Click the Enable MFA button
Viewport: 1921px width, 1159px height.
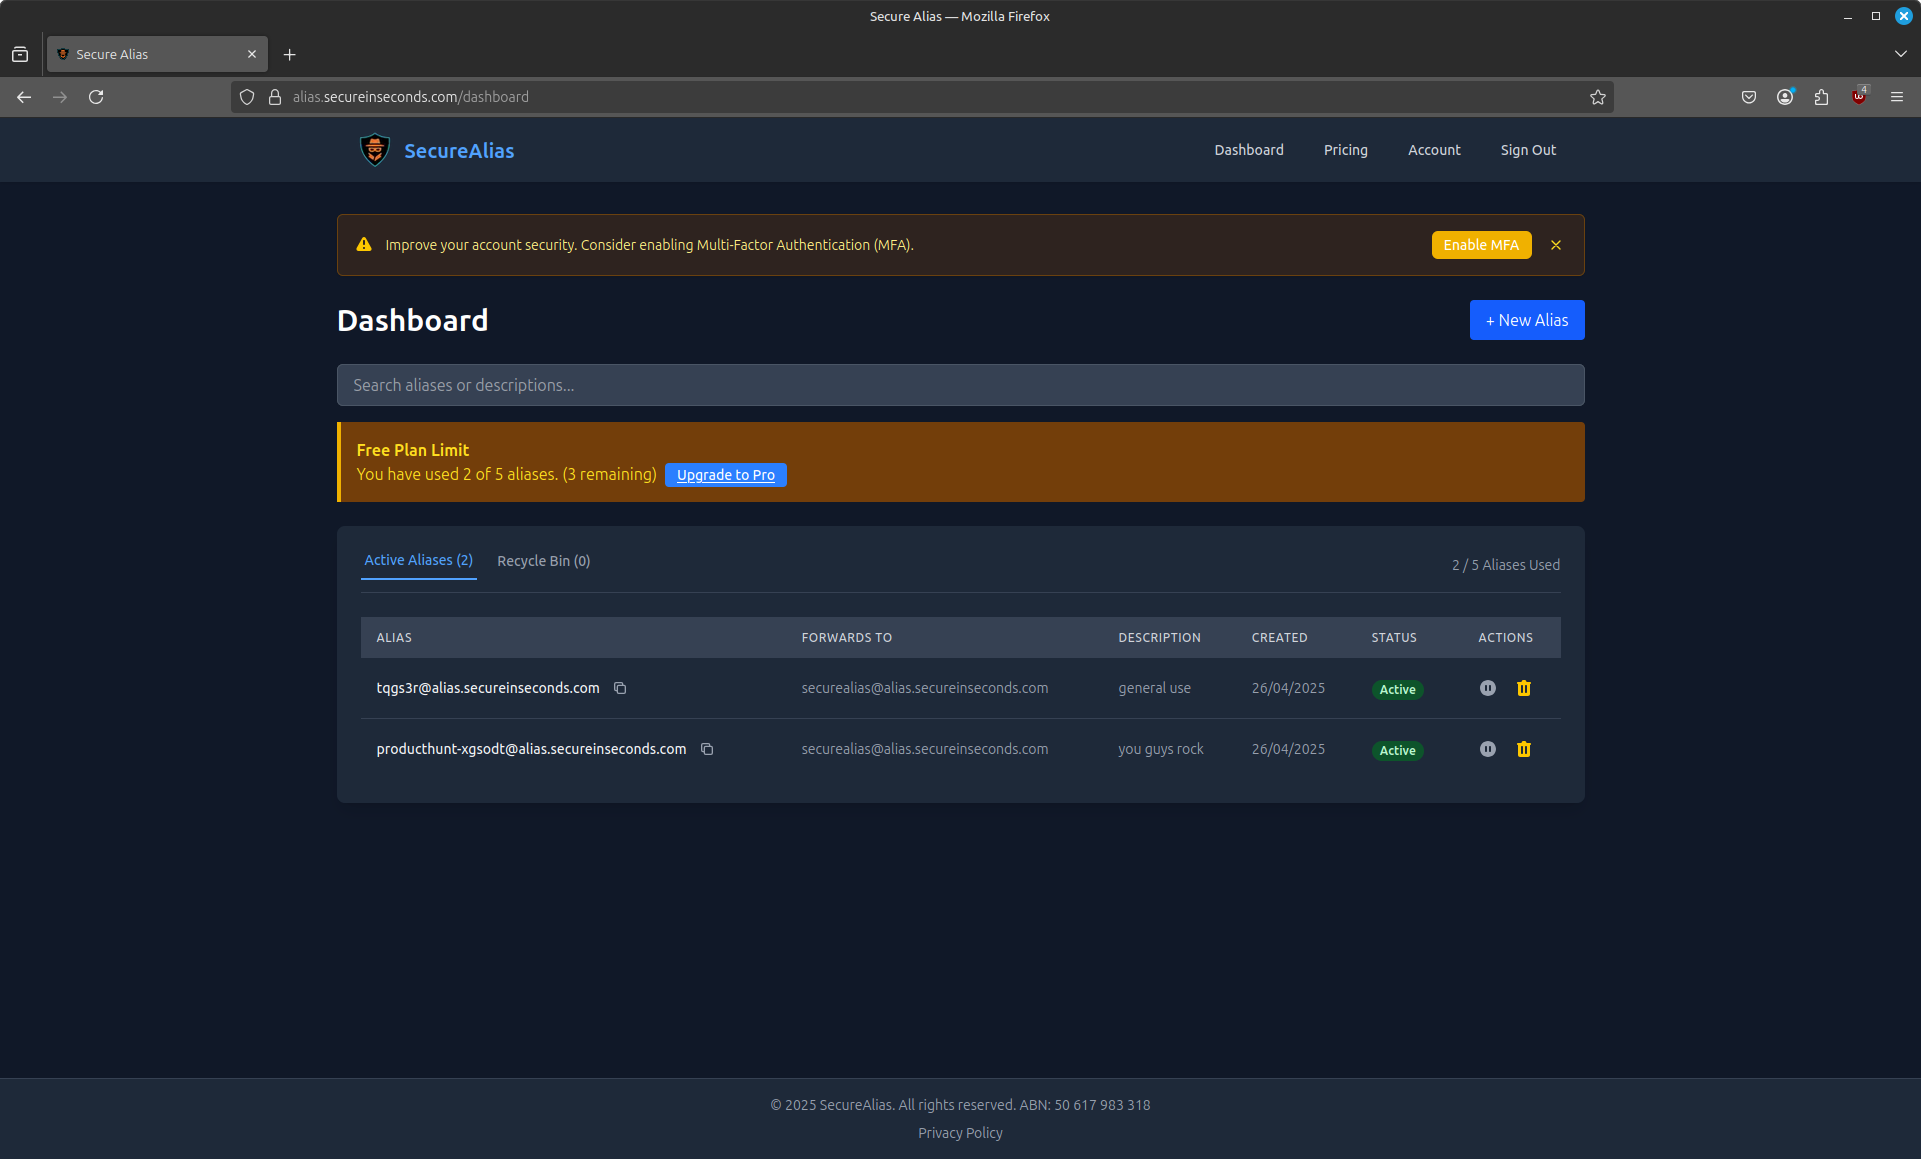(1480, 245)
